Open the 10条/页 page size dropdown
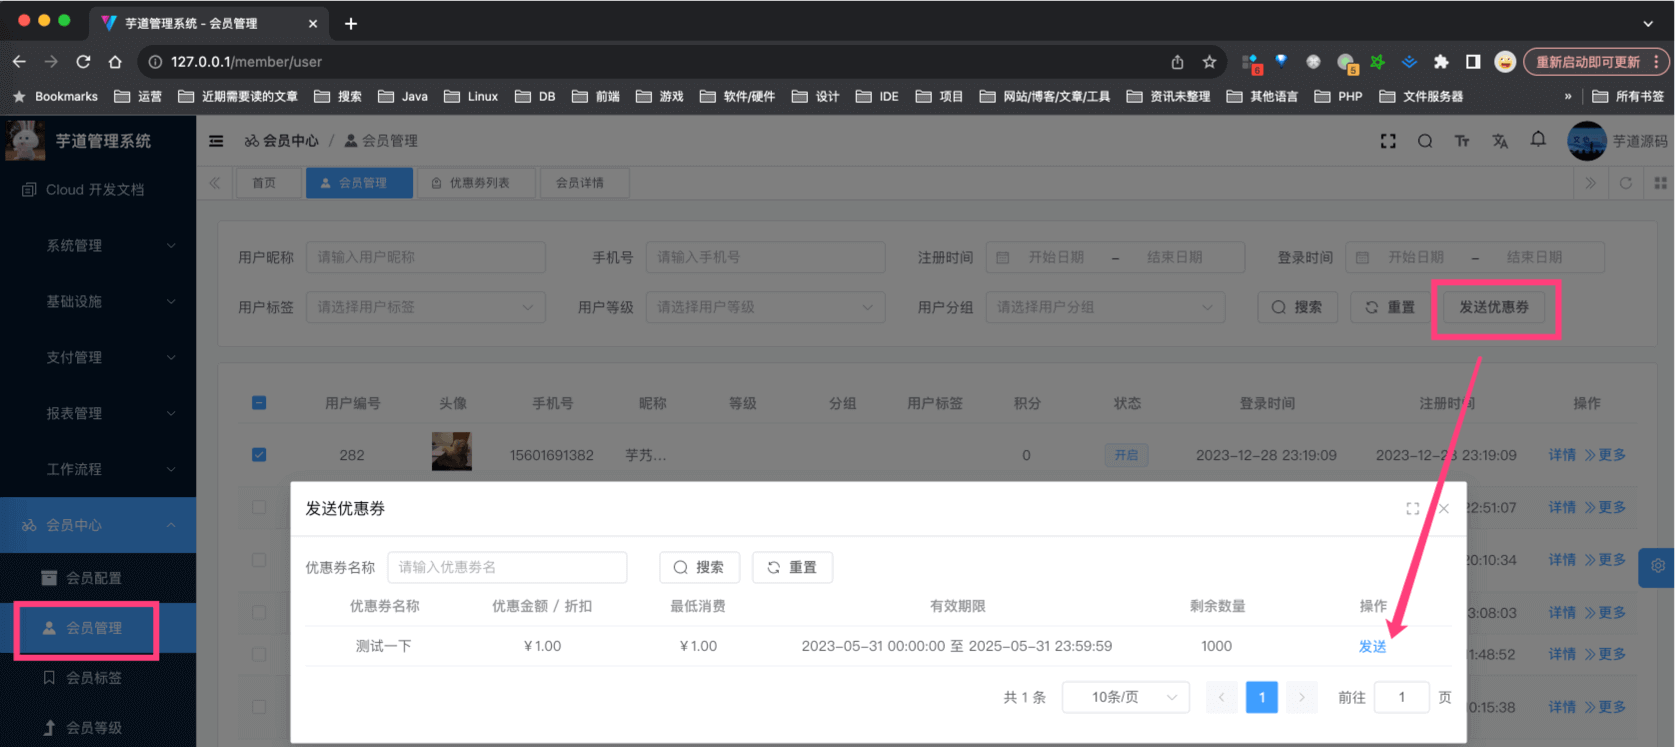Screen dimensions: 1675x747 [x=1125, y=697]
